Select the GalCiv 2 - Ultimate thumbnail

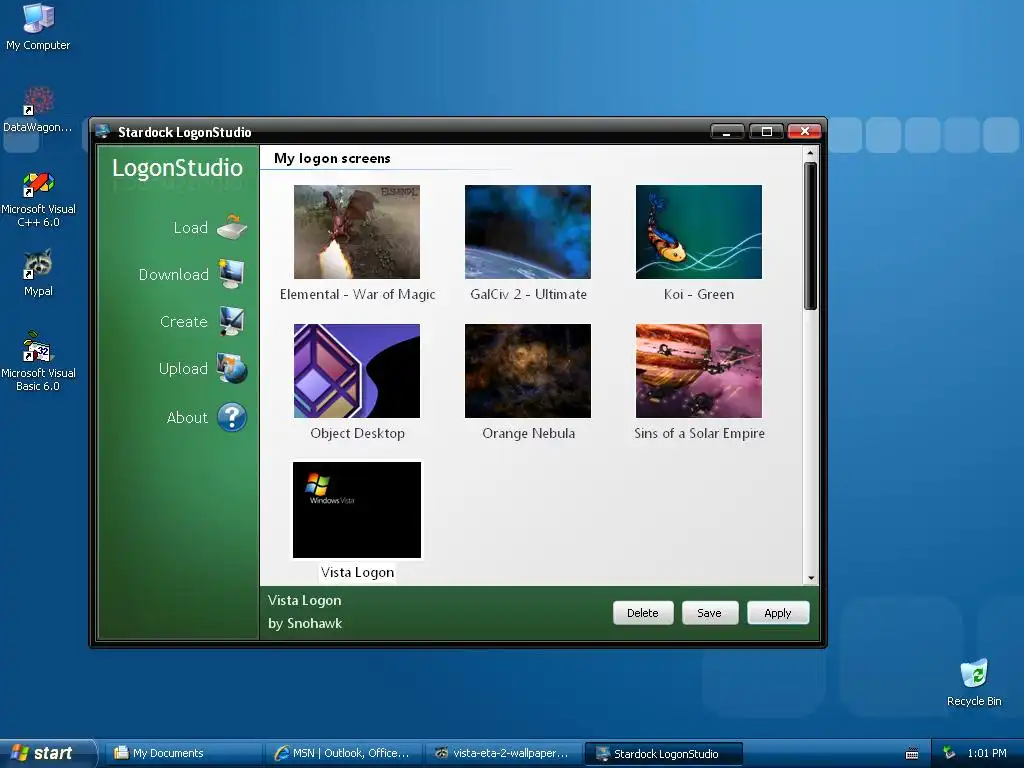pyautogui.click(x=528, y=232)
